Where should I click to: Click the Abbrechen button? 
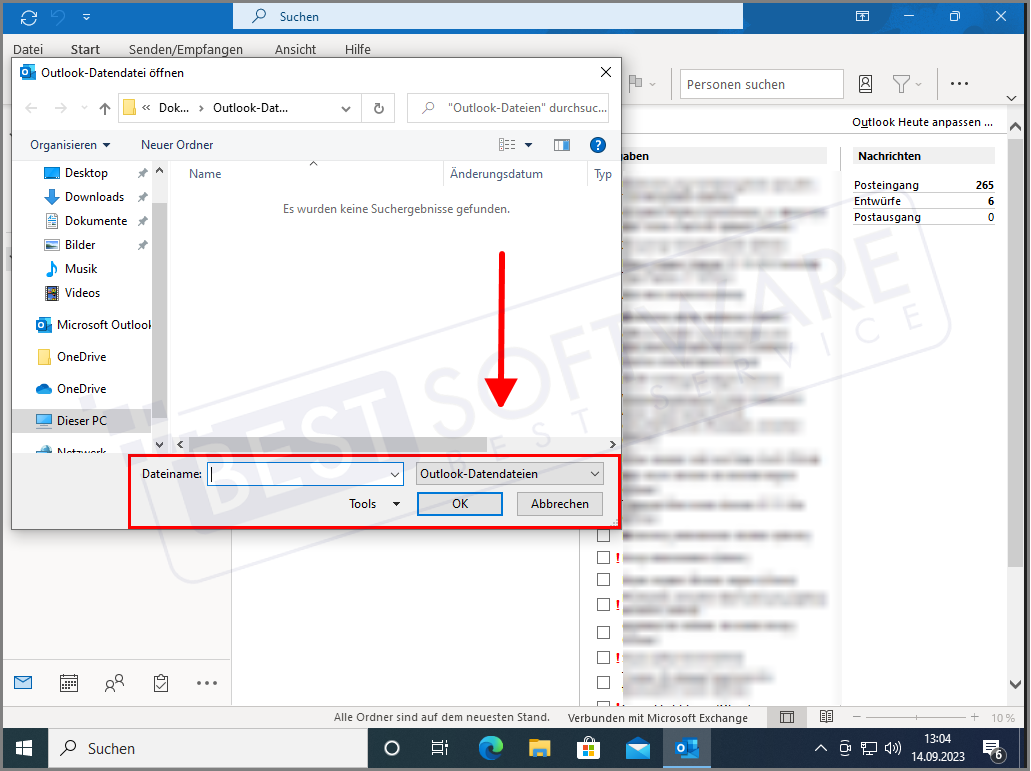pos(559,504)
